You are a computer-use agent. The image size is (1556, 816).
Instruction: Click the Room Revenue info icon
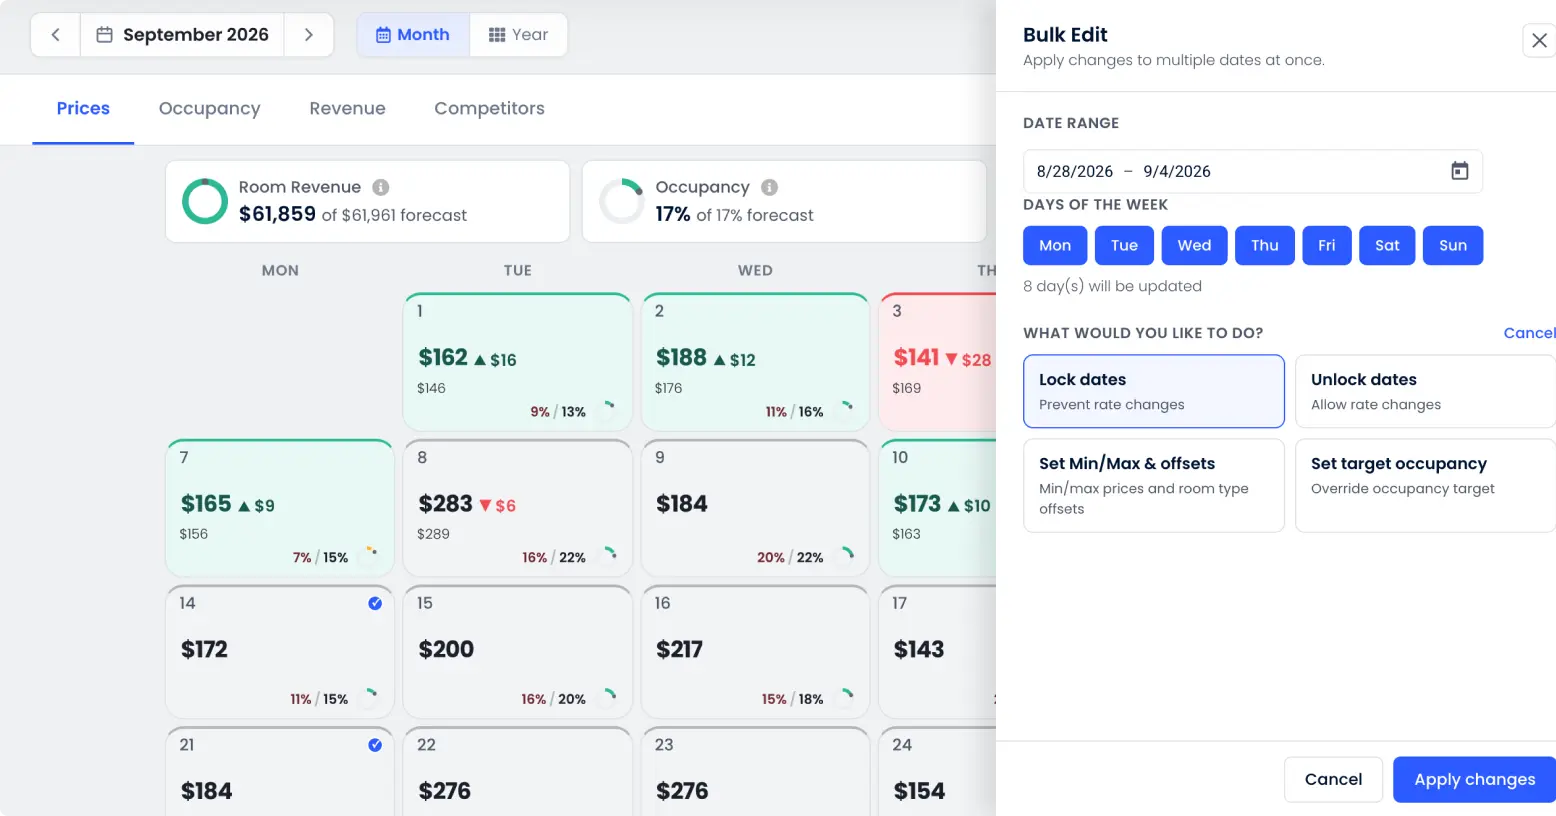[381, 187]
